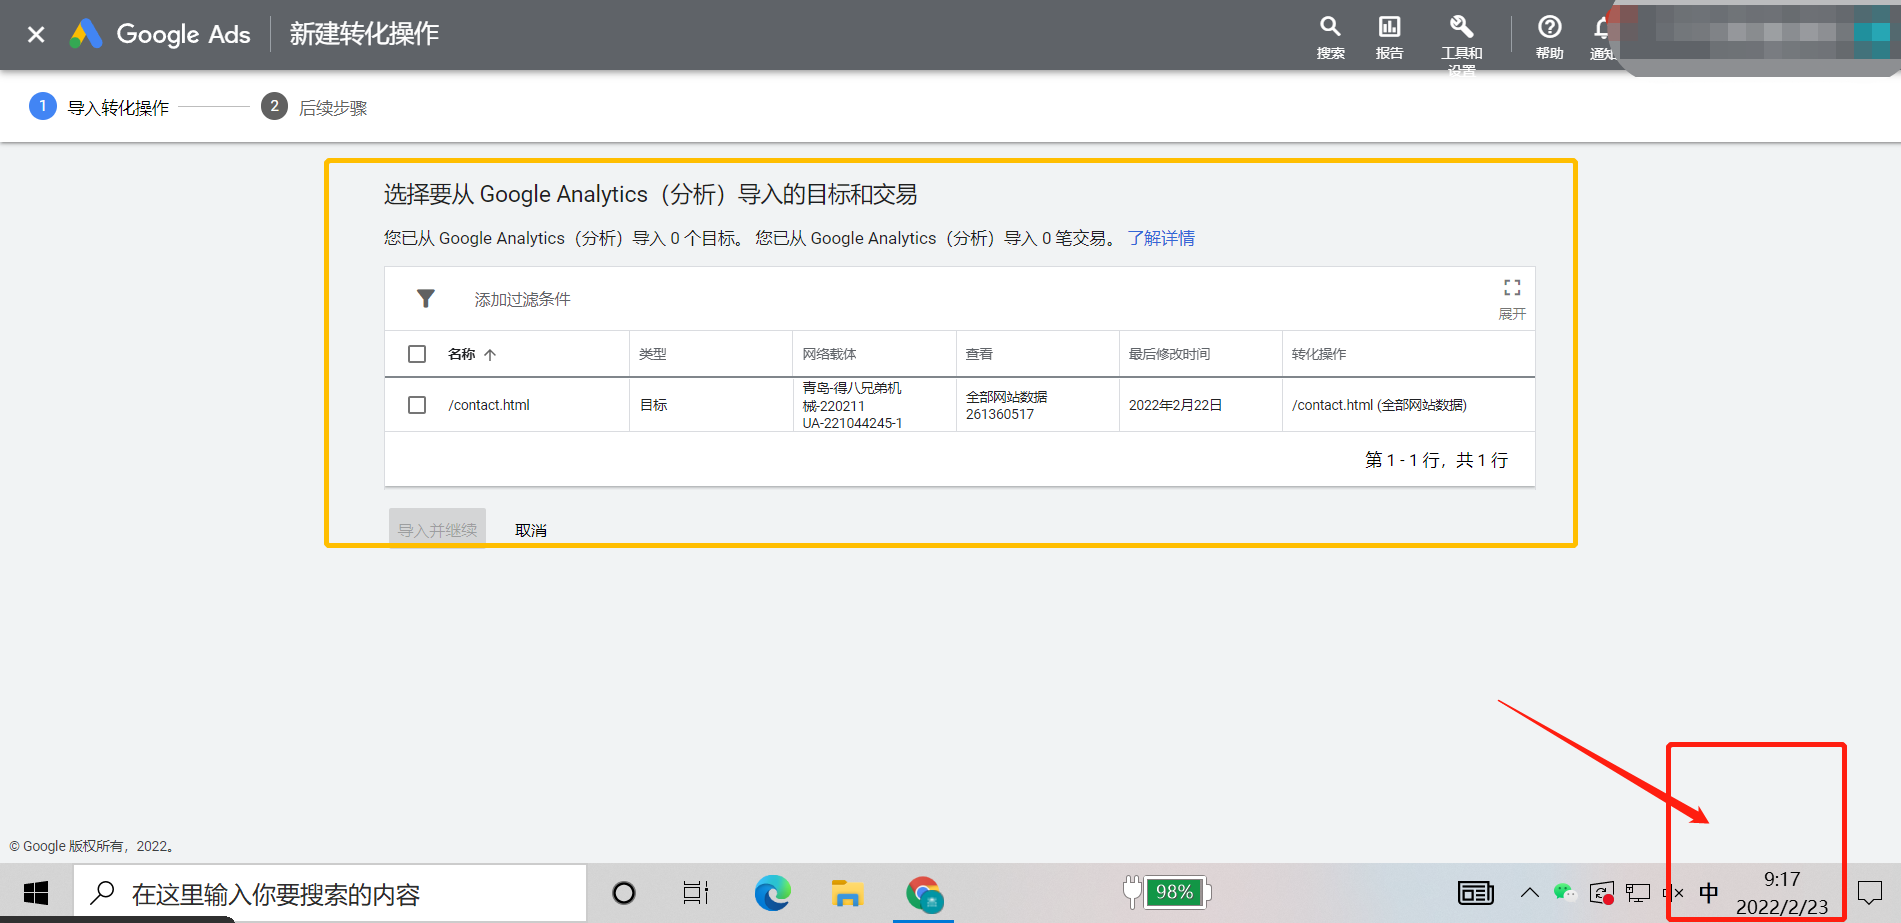Open the Windows action center icon
Viewport: 1901px width, 923px height.
tap(1869, 893)
